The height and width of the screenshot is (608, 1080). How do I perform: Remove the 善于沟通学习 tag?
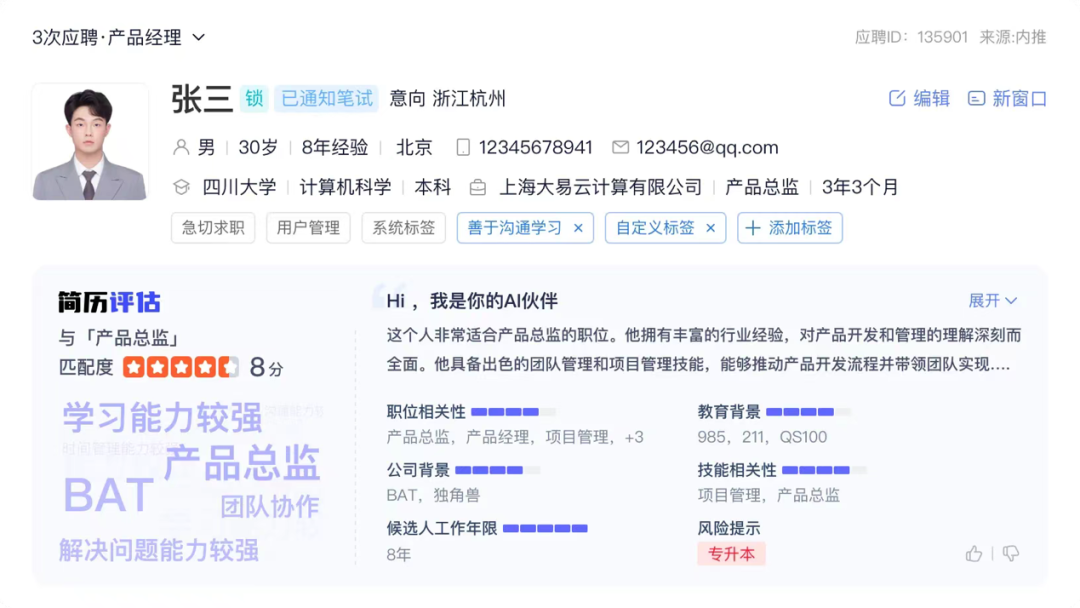578,228
